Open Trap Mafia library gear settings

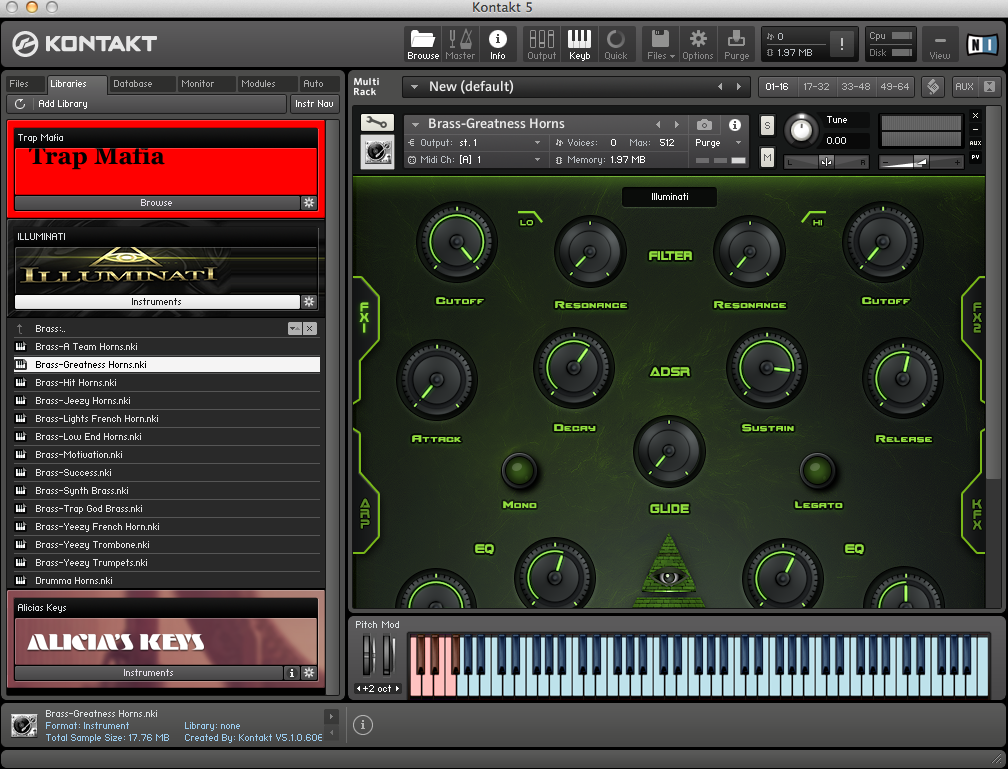(309, 203)
